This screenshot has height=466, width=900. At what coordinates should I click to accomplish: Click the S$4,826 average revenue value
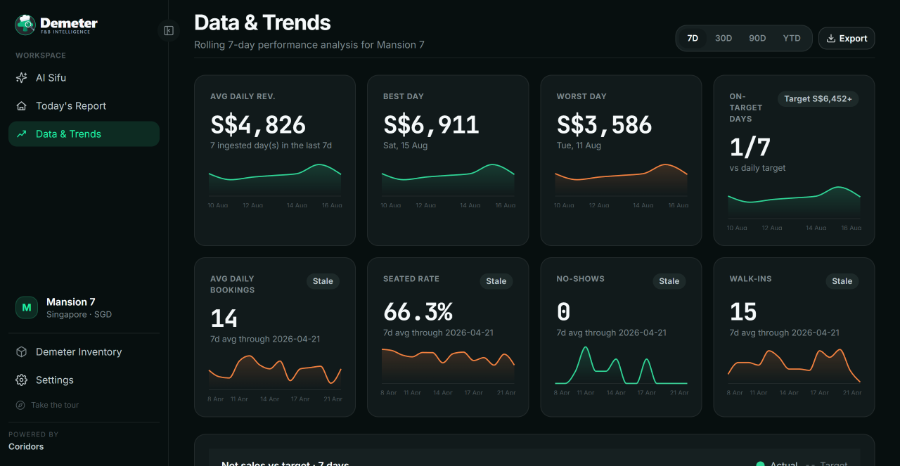point(258,125)
